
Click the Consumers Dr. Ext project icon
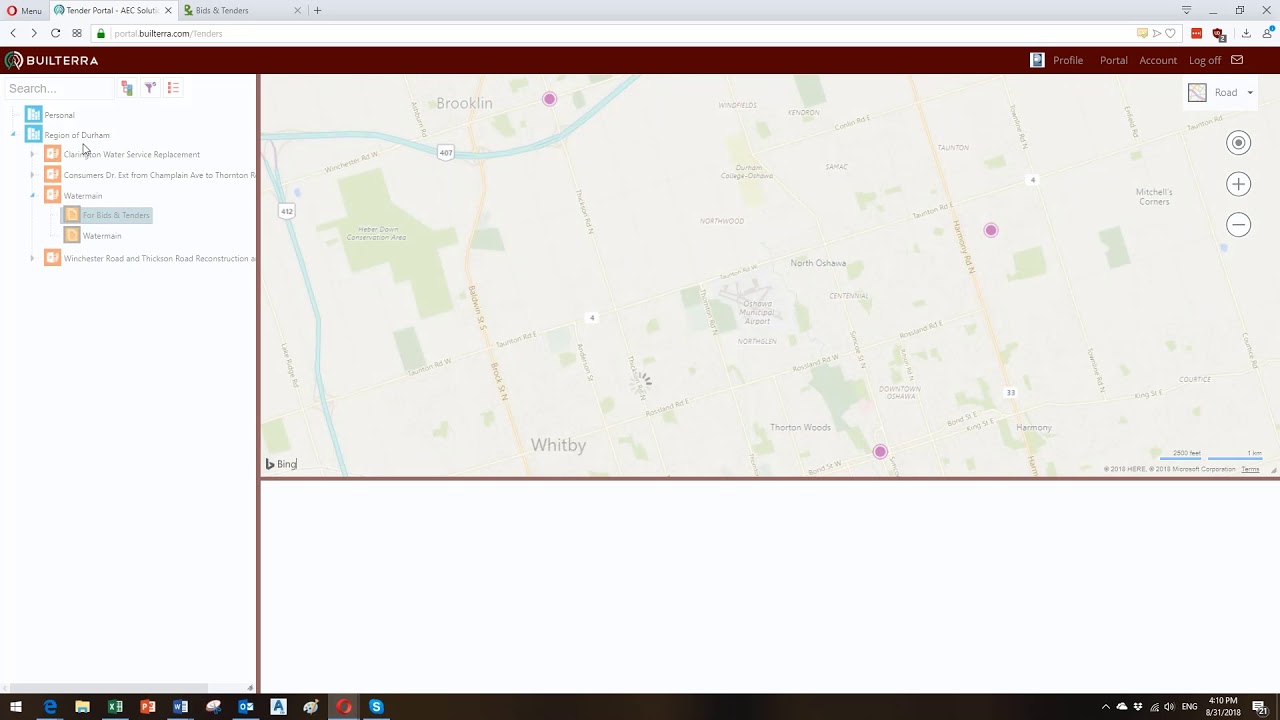[x=53, y=175]
